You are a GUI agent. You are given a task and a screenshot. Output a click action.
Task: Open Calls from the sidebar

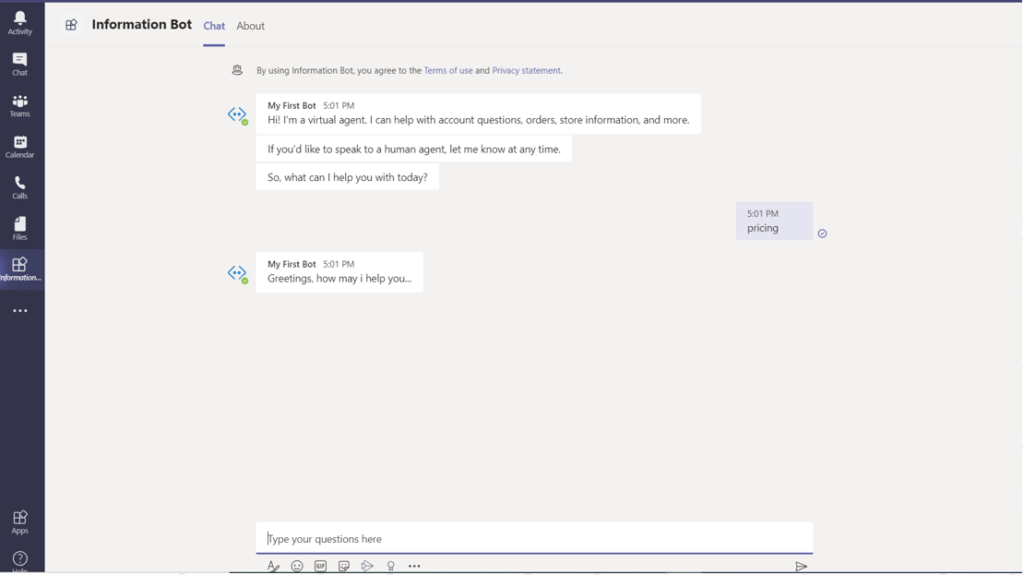20,187
